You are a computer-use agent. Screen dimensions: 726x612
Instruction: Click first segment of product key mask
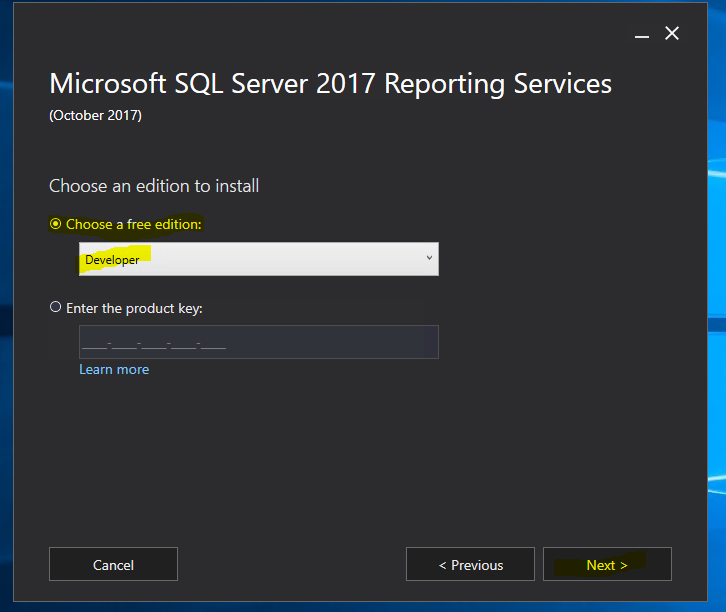[94, 345]
